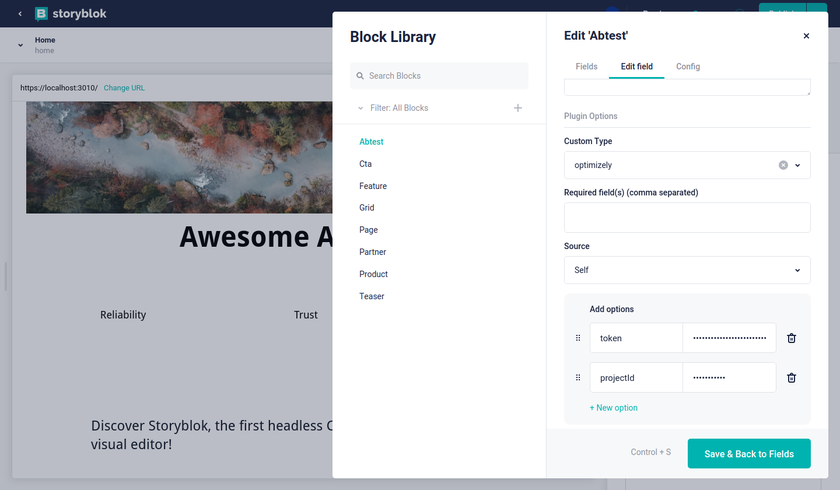
Task: Add new block with plus icon
Action: pyautogui.click(x=518, y=108)
